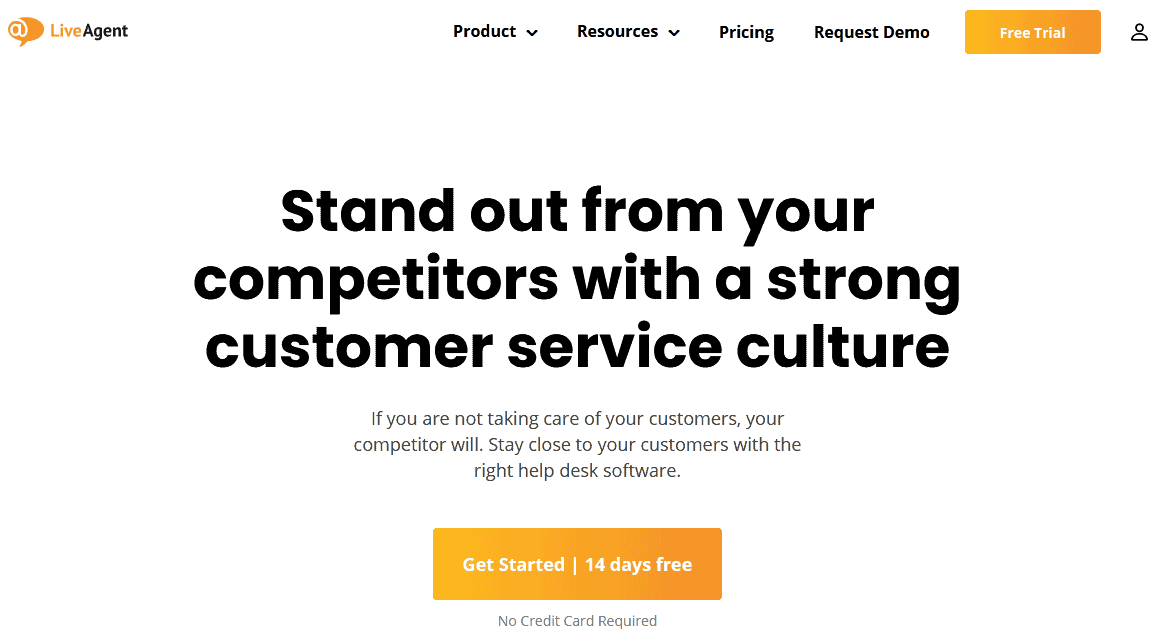Click the Get Started button
1159x642 pixels.
point(577,564)
